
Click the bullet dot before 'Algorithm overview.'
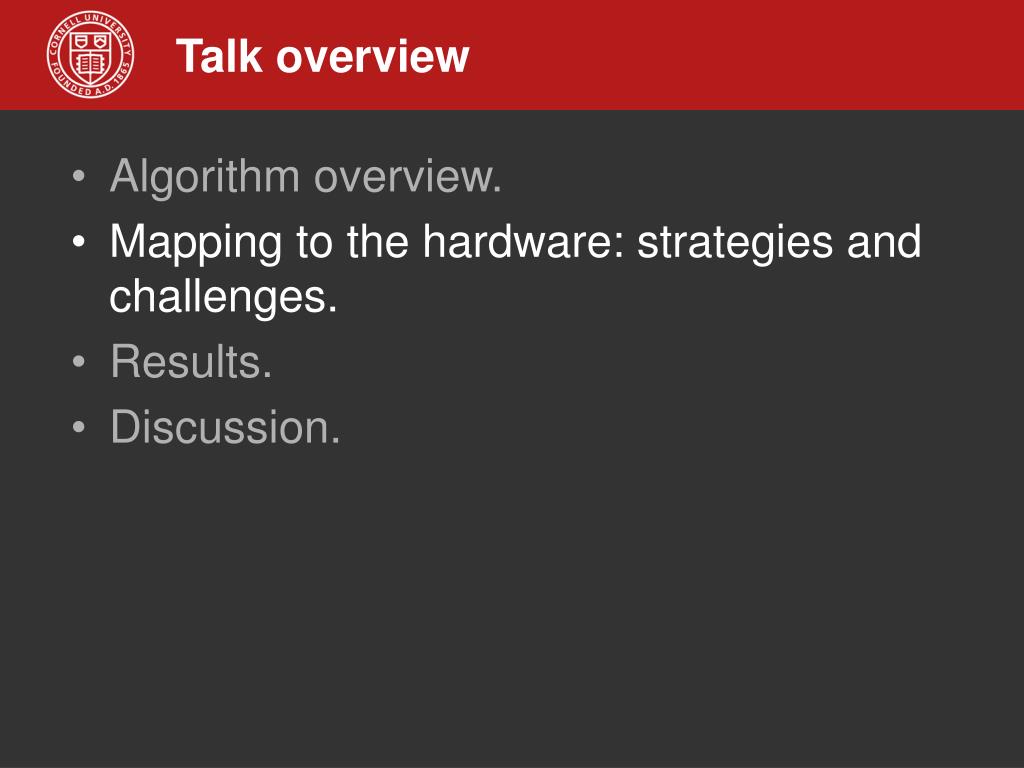click(x=79, y=176)
